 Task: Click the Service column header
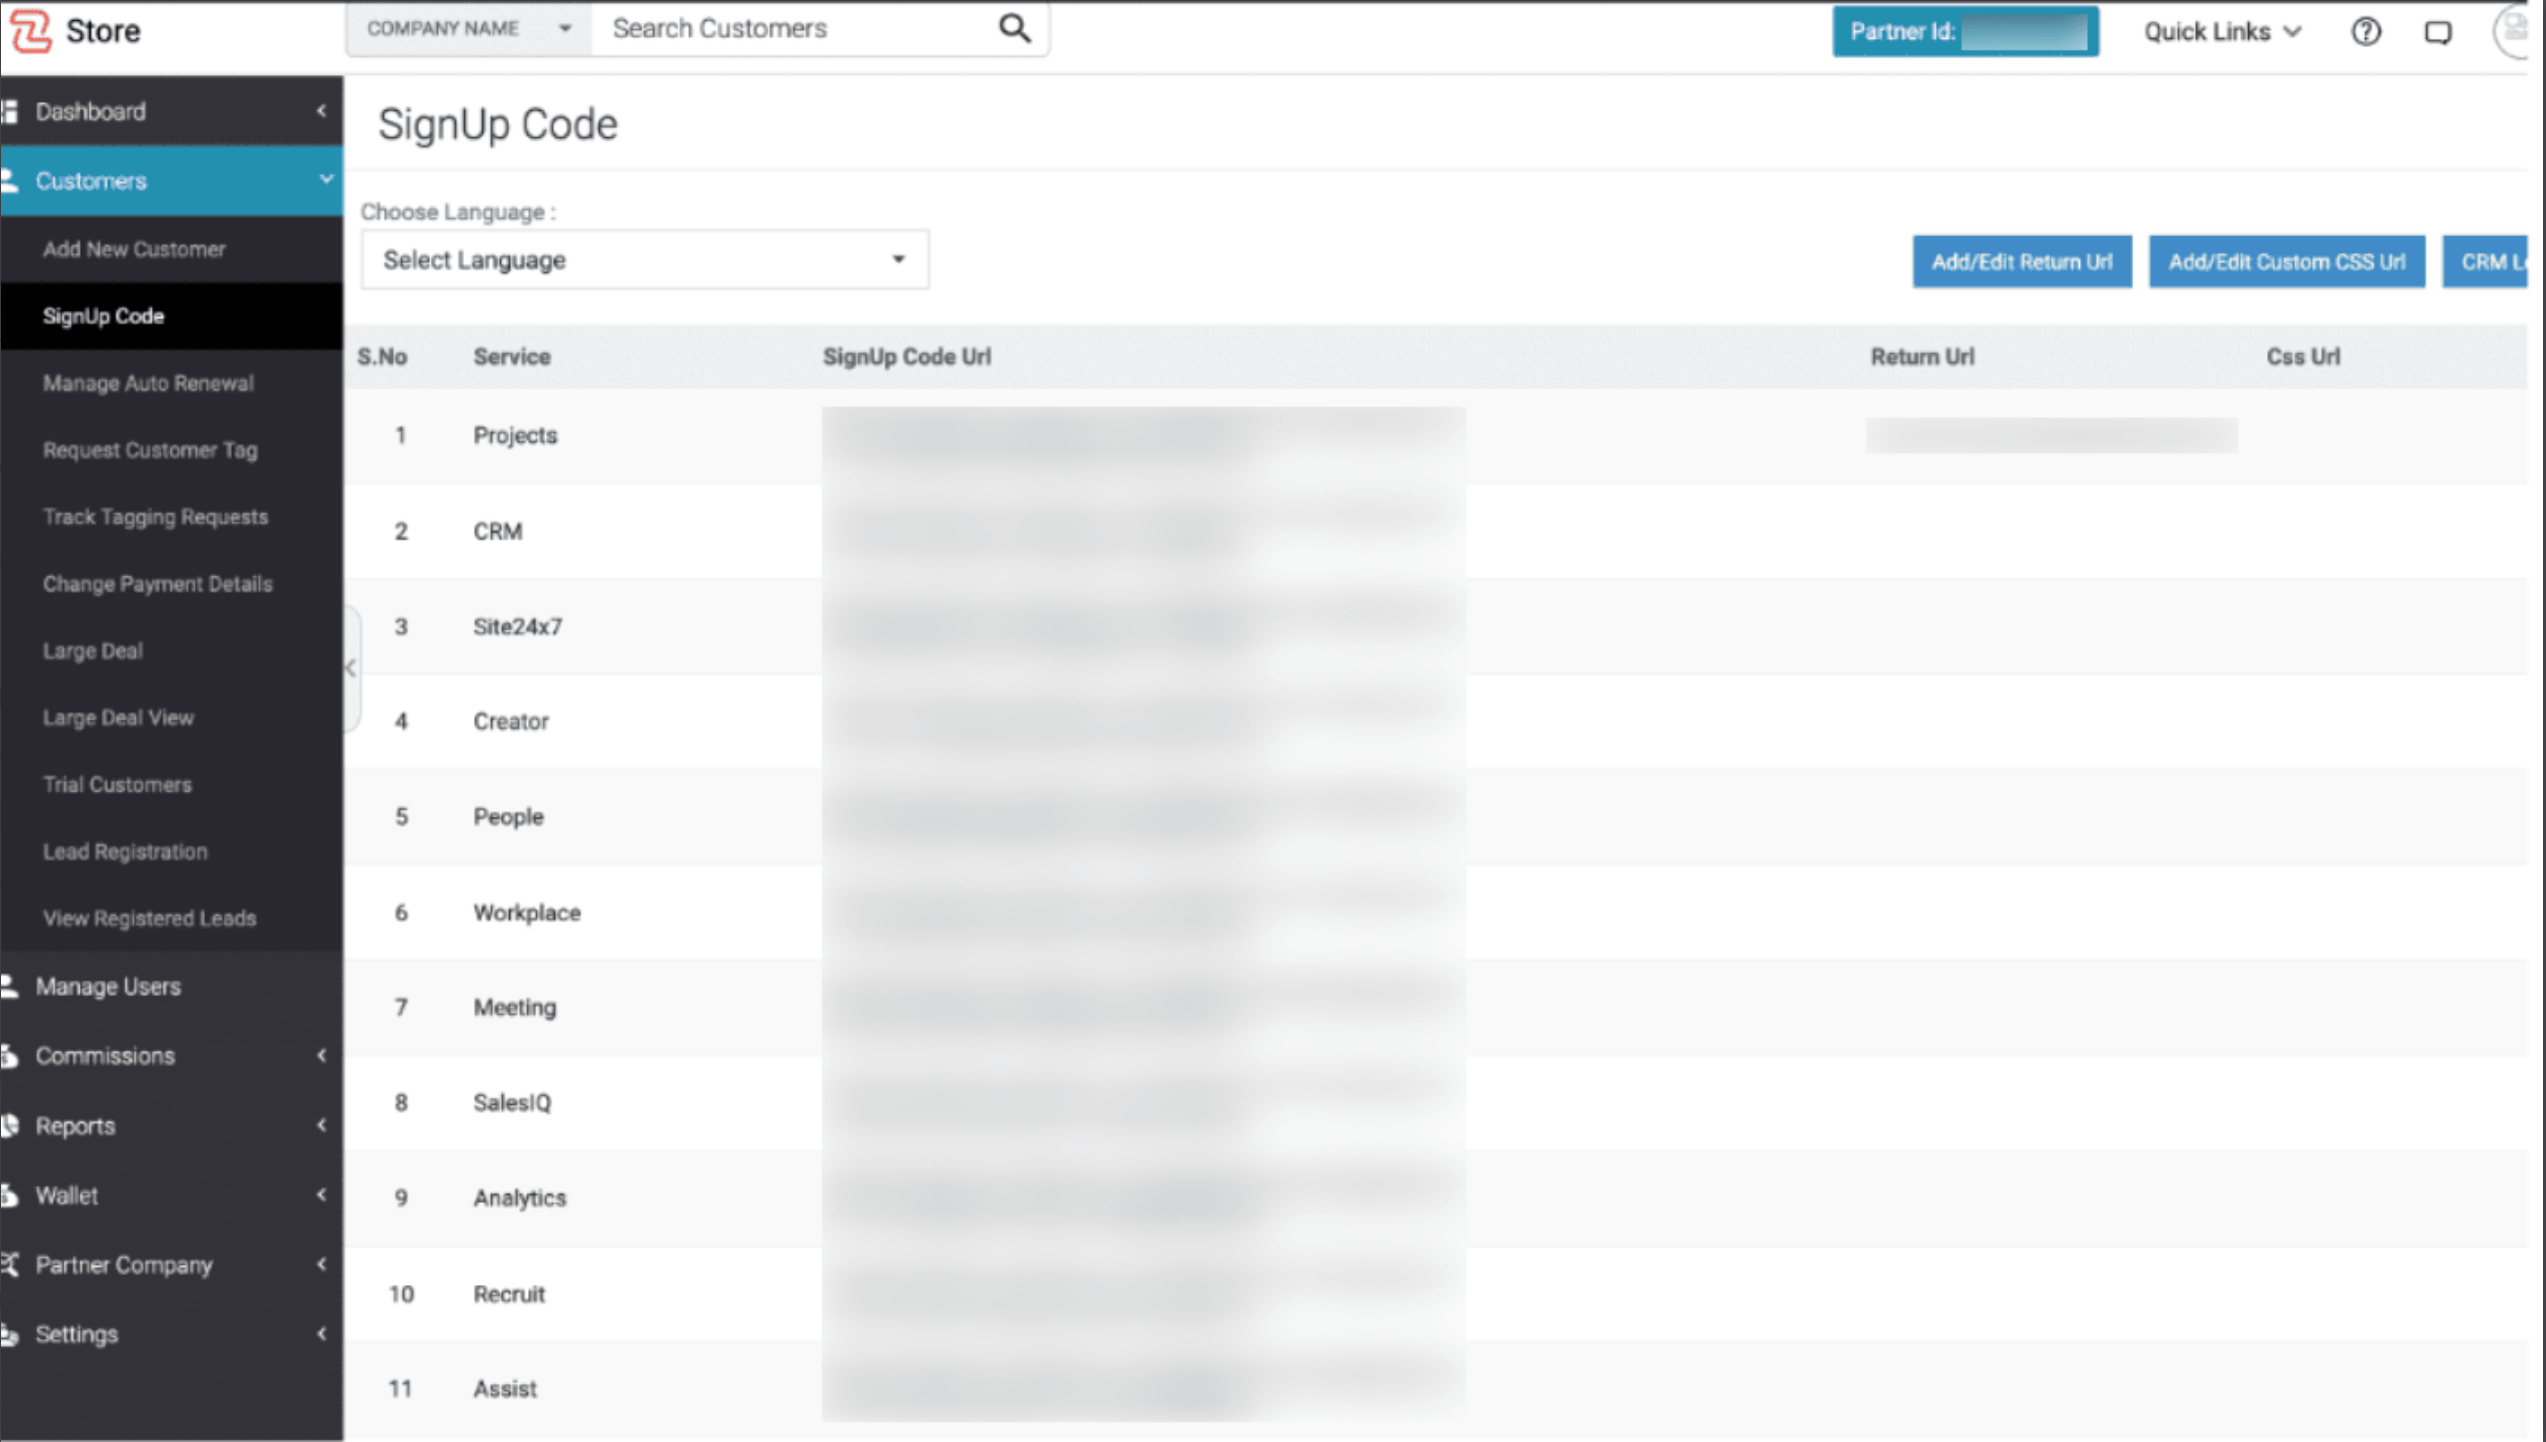[x=512, y=357]
